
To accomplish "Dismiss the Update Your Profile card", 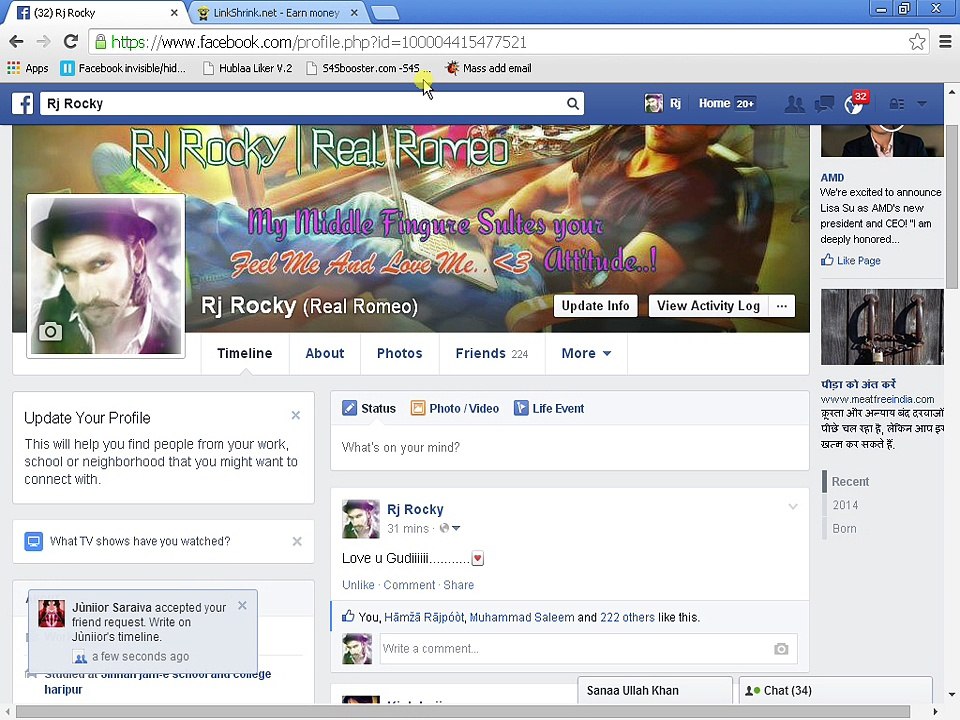I will pos(296,416).
